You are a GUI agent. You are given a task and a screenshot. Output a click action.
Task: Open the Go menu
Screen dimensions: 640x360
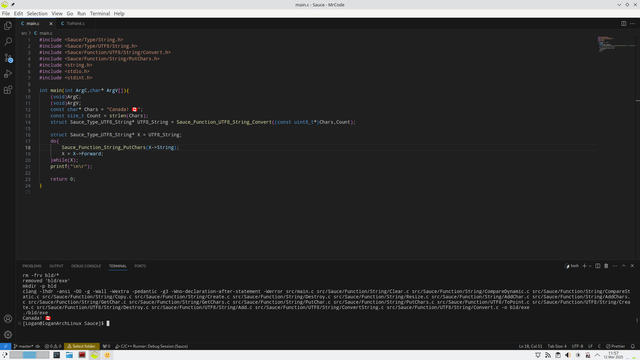coord(70,13)
